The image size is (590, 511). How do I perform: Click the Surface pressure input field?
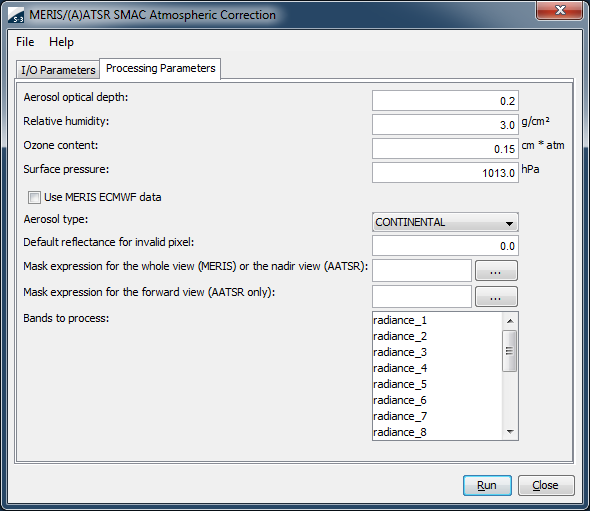pyautogui.click(x=445, y=173)
